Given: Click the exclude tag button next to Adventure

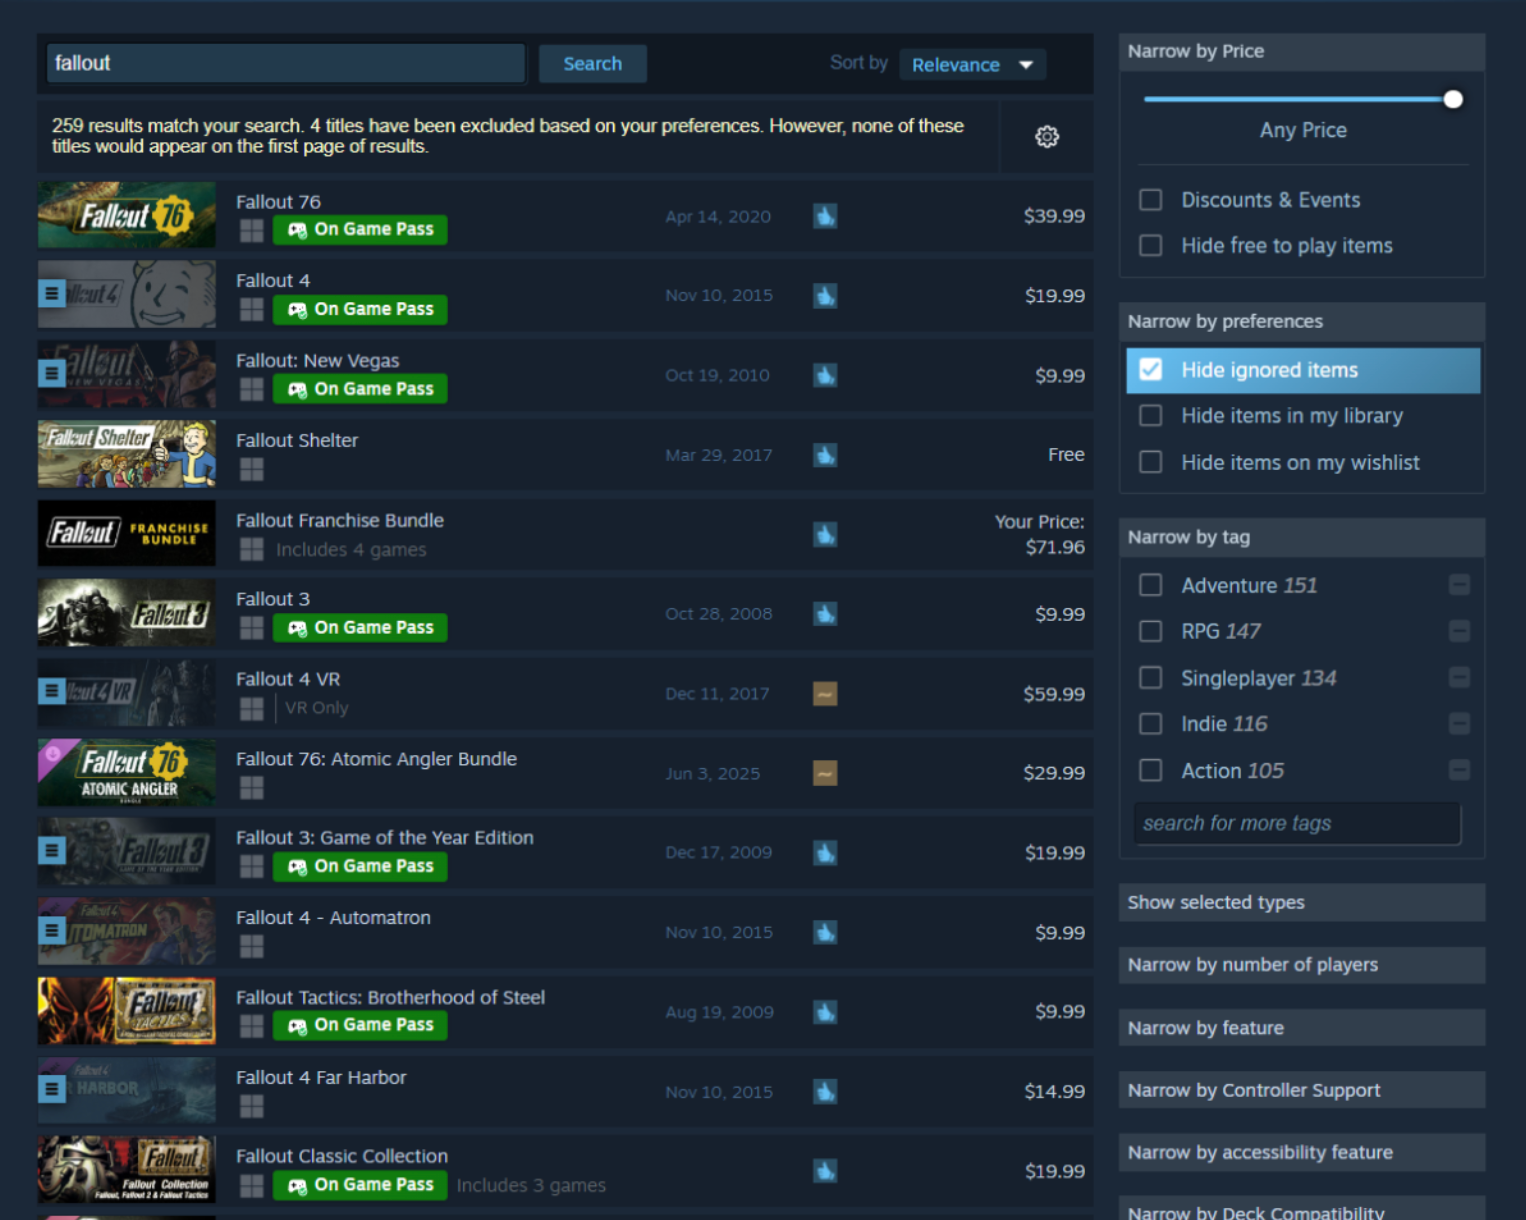Looking at the screenshot, I should tap(1459, 585).
